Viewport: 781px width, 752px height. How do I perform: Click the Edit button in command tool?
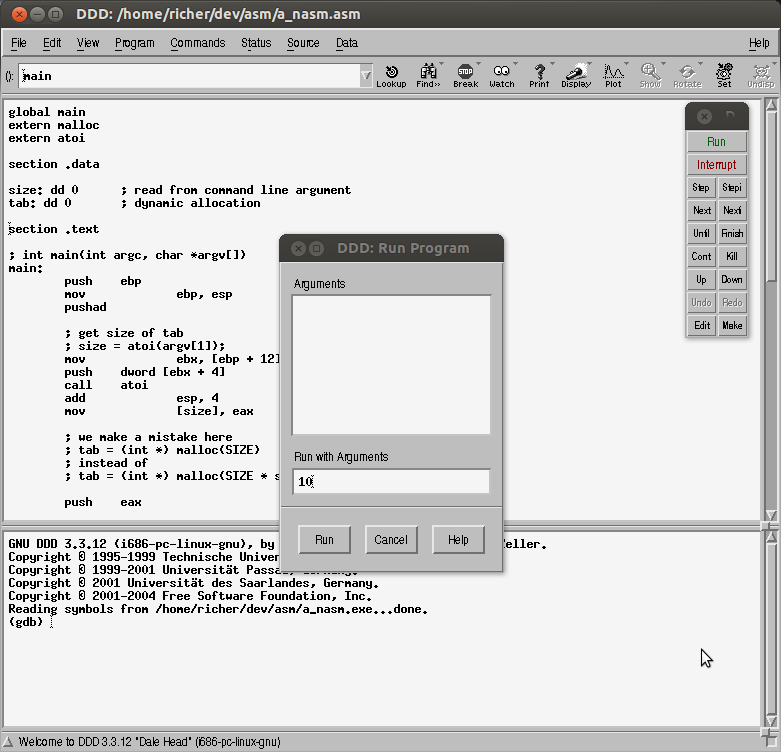tap(701, 325)
